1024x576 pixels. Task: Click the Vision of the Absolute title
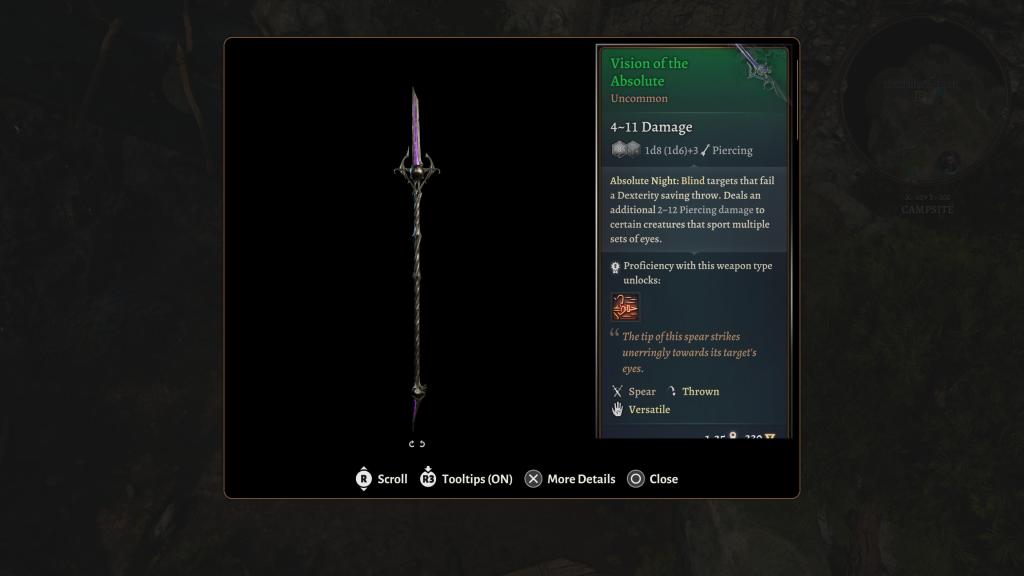click(648, 72)
